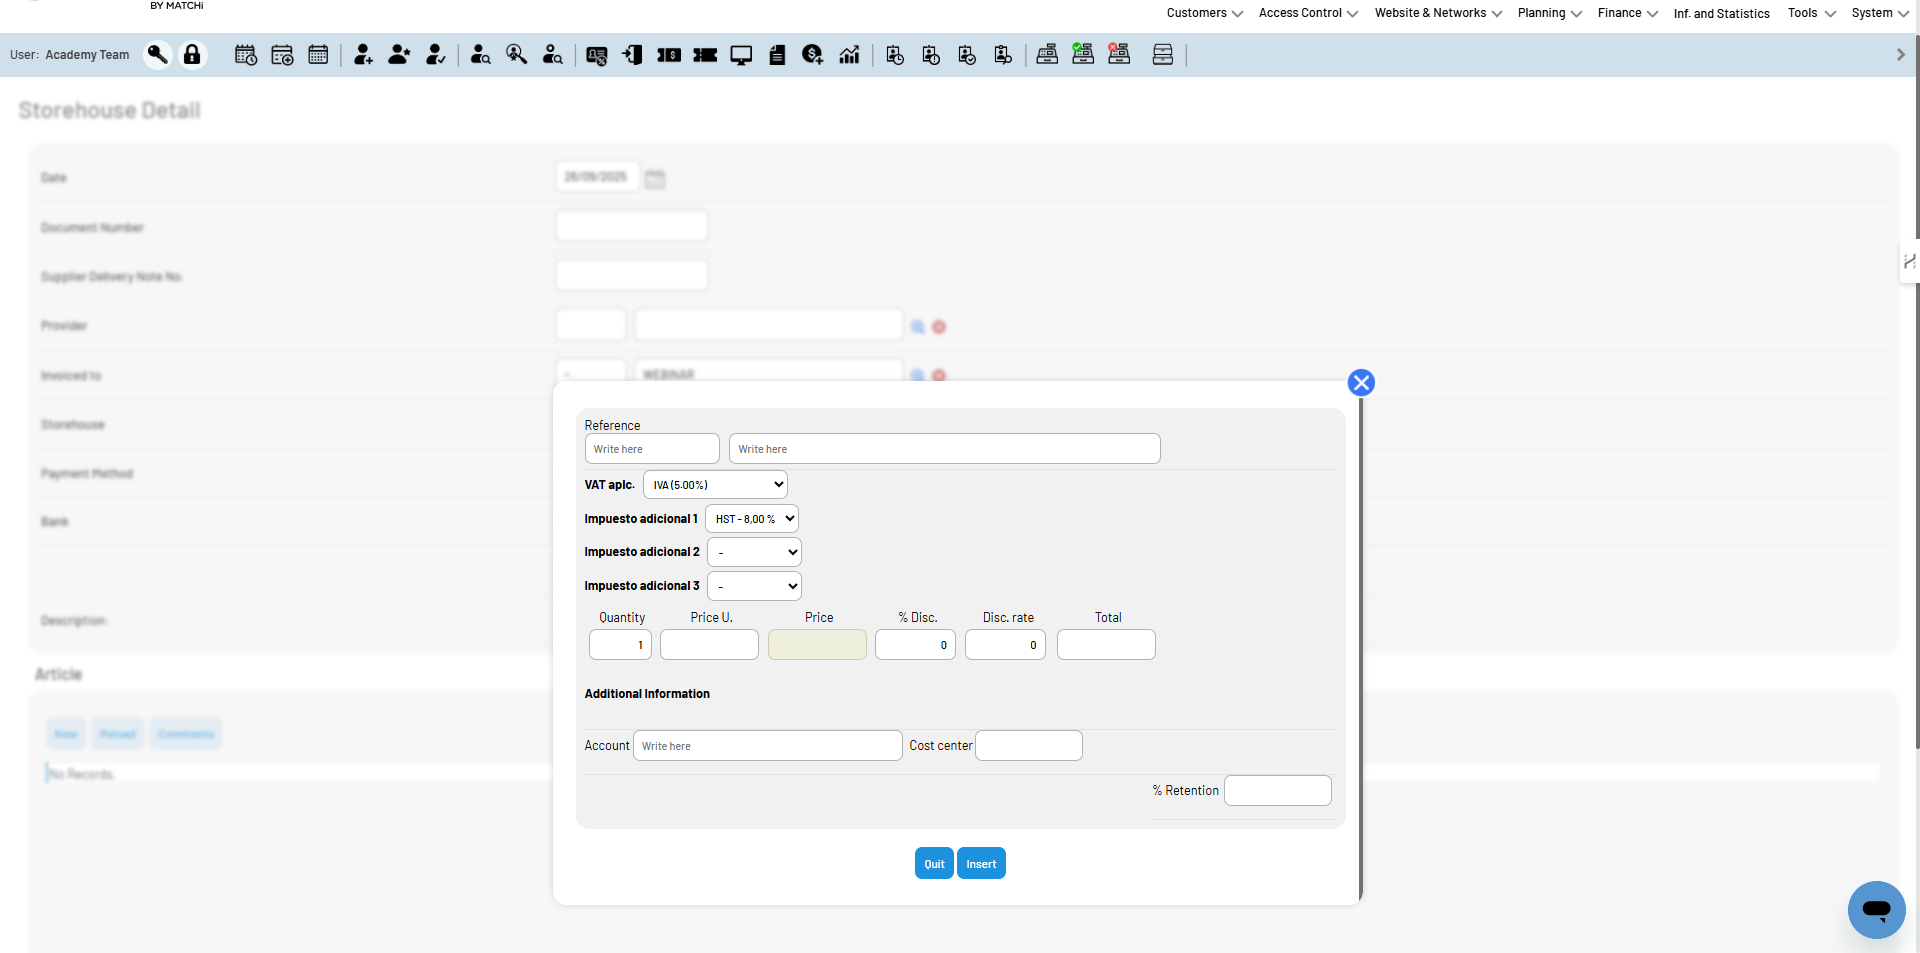Click the customer search icon in toolbar
This screenshot has width=1920, height=953.
click(x=480, y=55)
